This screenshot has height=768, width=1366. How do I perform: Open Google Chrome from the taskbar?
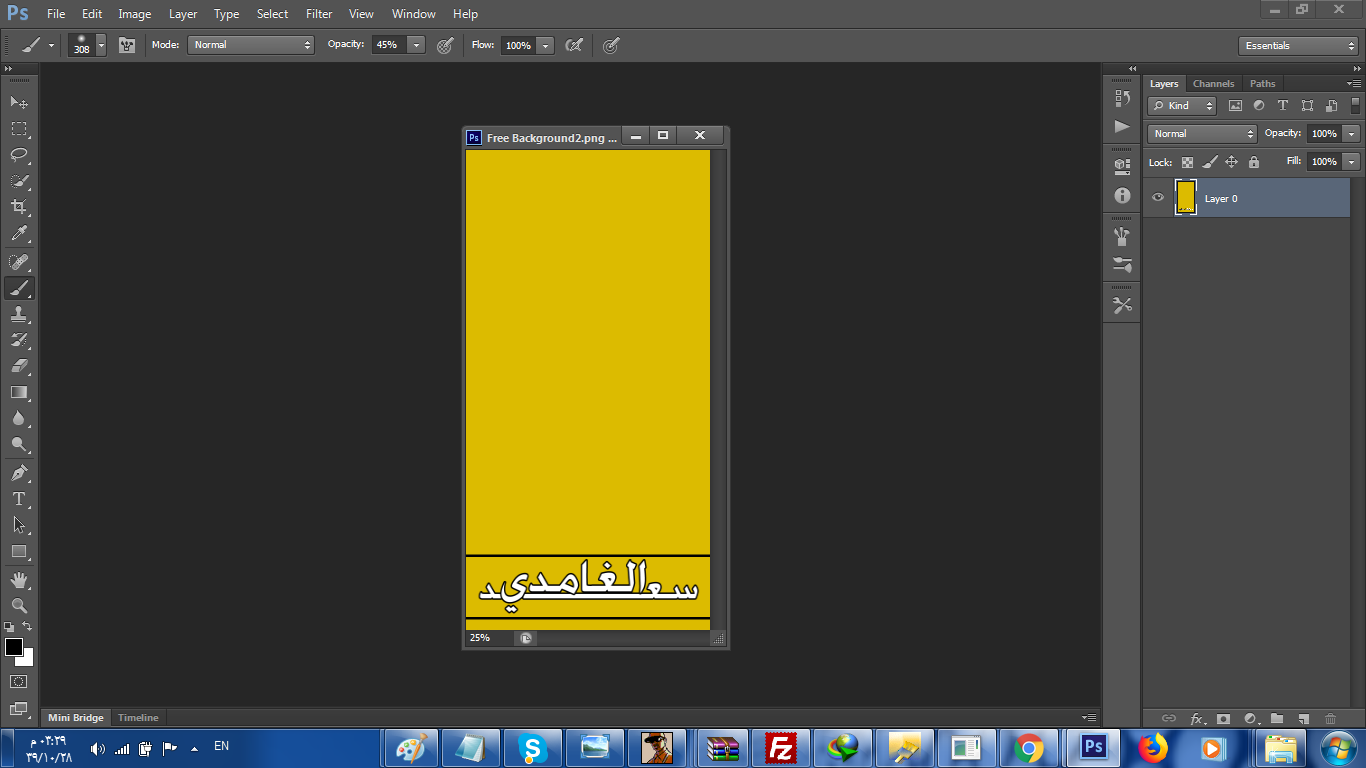pyautogui.click(x=1028, y=748)
